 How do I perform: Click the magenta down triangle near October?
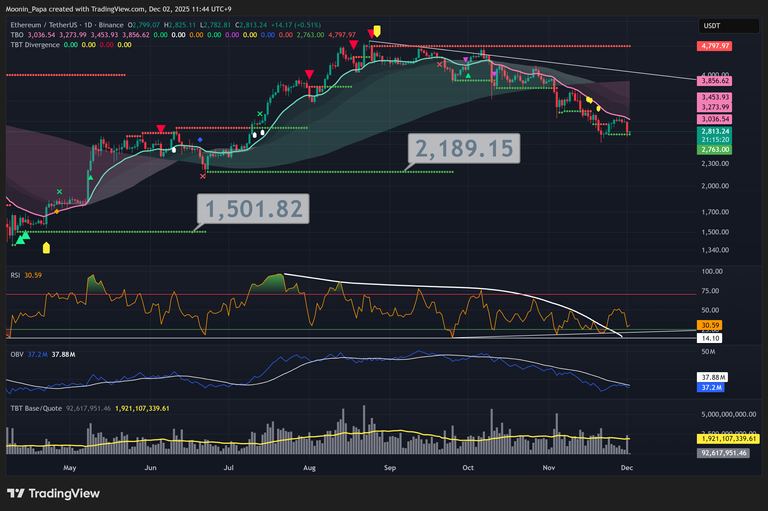[466, 61]
